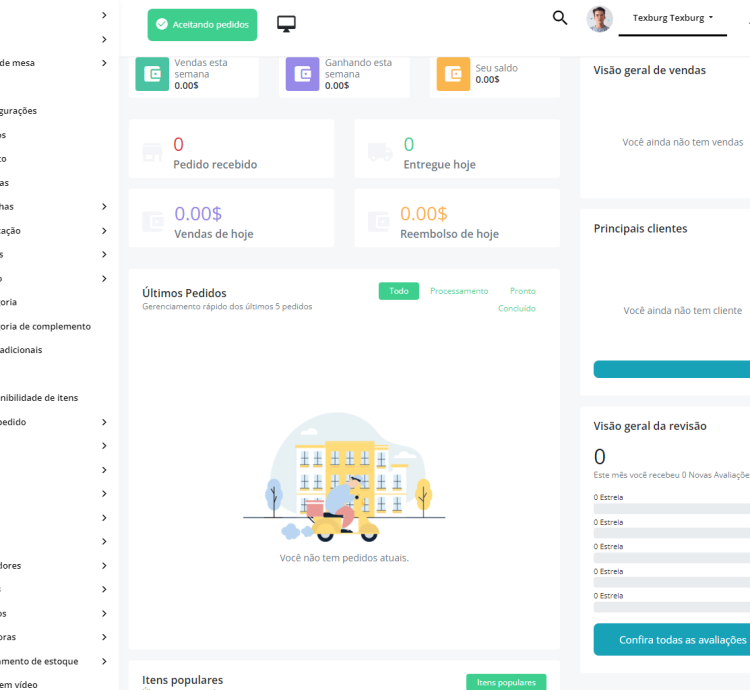
Task: Toggle the Aceitando pedidos status button
Action: click(x=202, y=24)
